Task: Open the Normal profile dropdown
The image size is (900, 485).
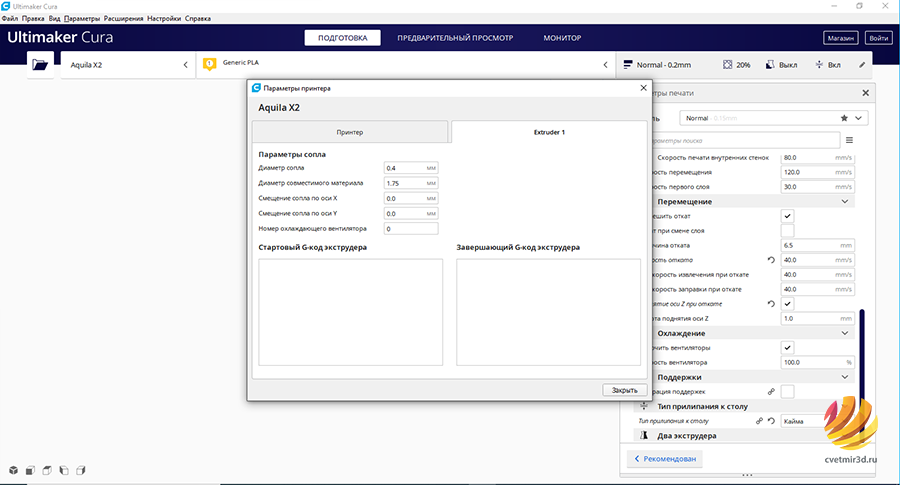Action: point(774,118)
